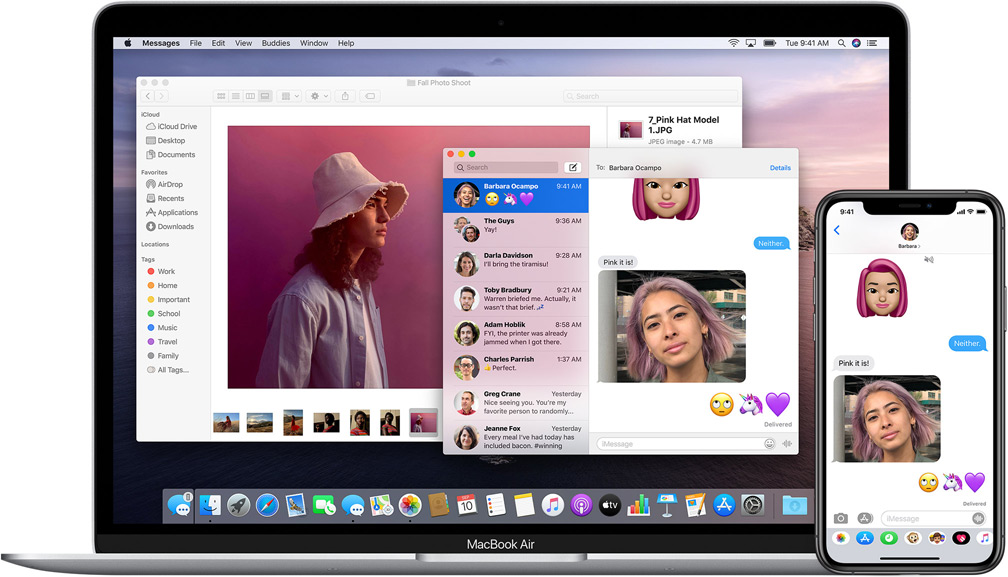Switch Finder to icon view
Viewport: 1008px width, 577px height.
click(221, 96)
